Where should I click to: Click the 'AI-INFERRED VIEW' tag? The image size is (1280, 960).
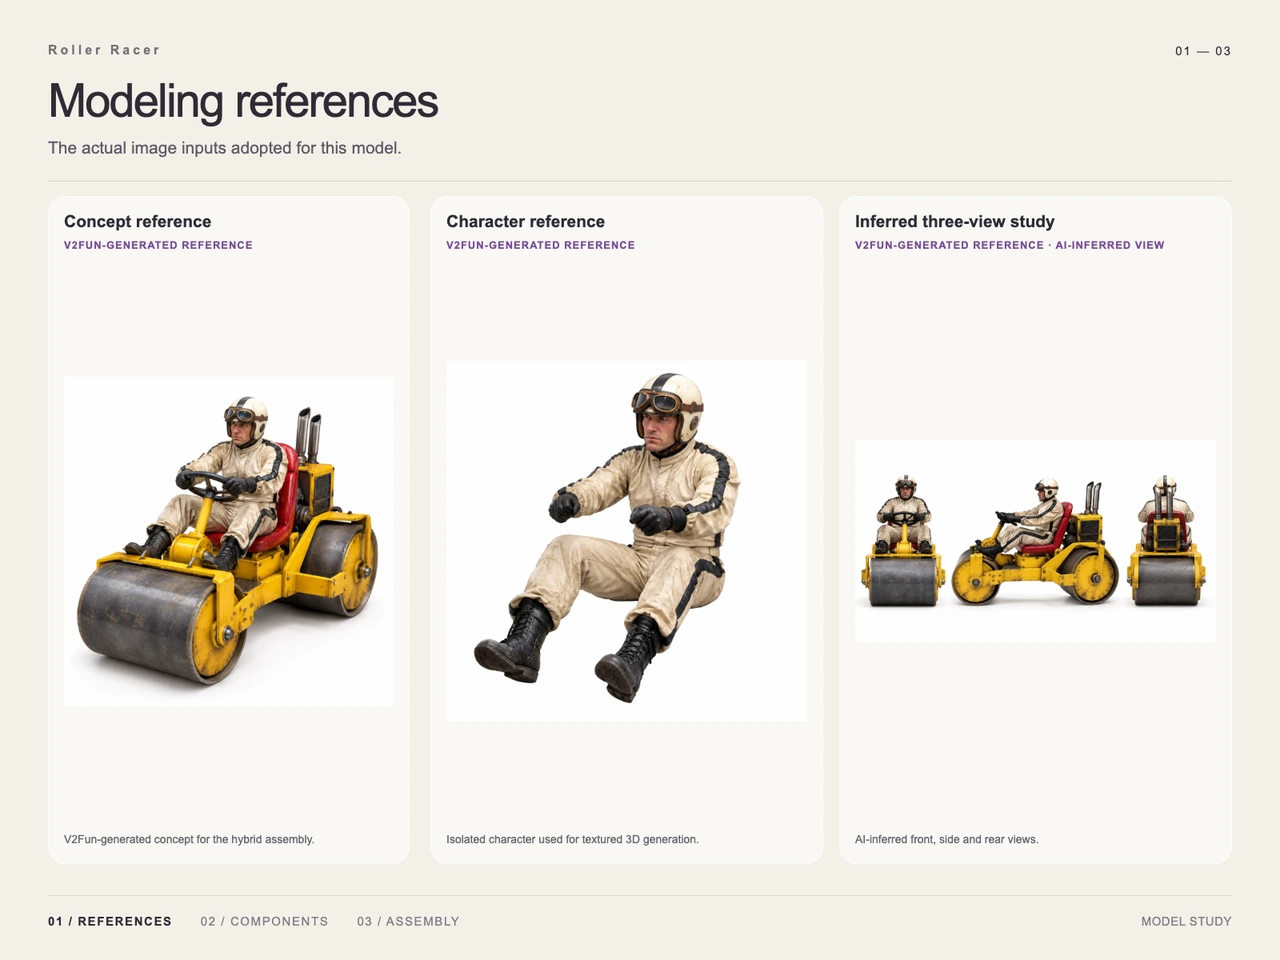(x=1110, y=245)
